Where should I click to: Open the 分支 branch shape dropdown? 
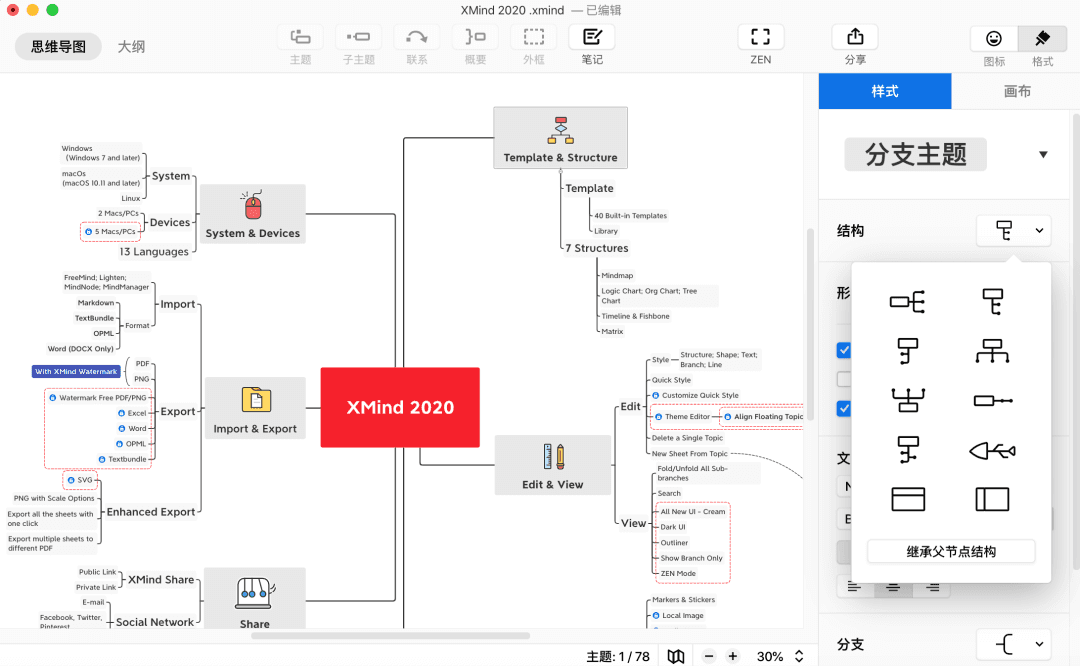1014,645
